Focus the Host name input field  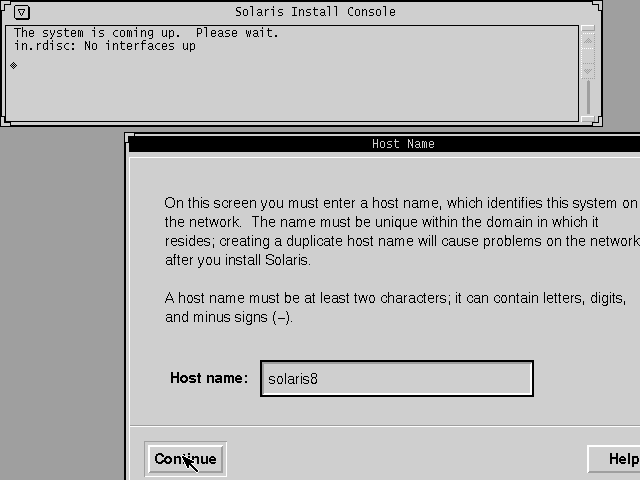[x=397, y=378]
